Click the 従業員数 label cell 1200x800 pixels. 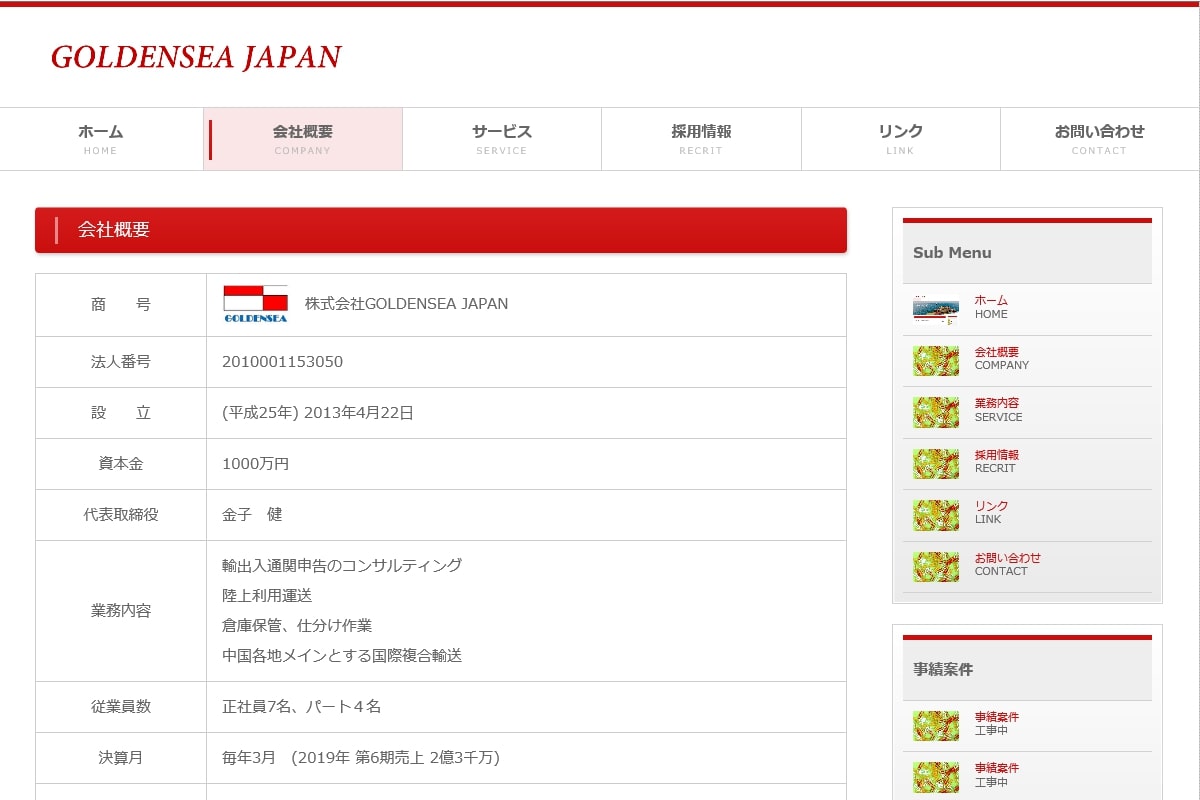click(x=121, y=707)
